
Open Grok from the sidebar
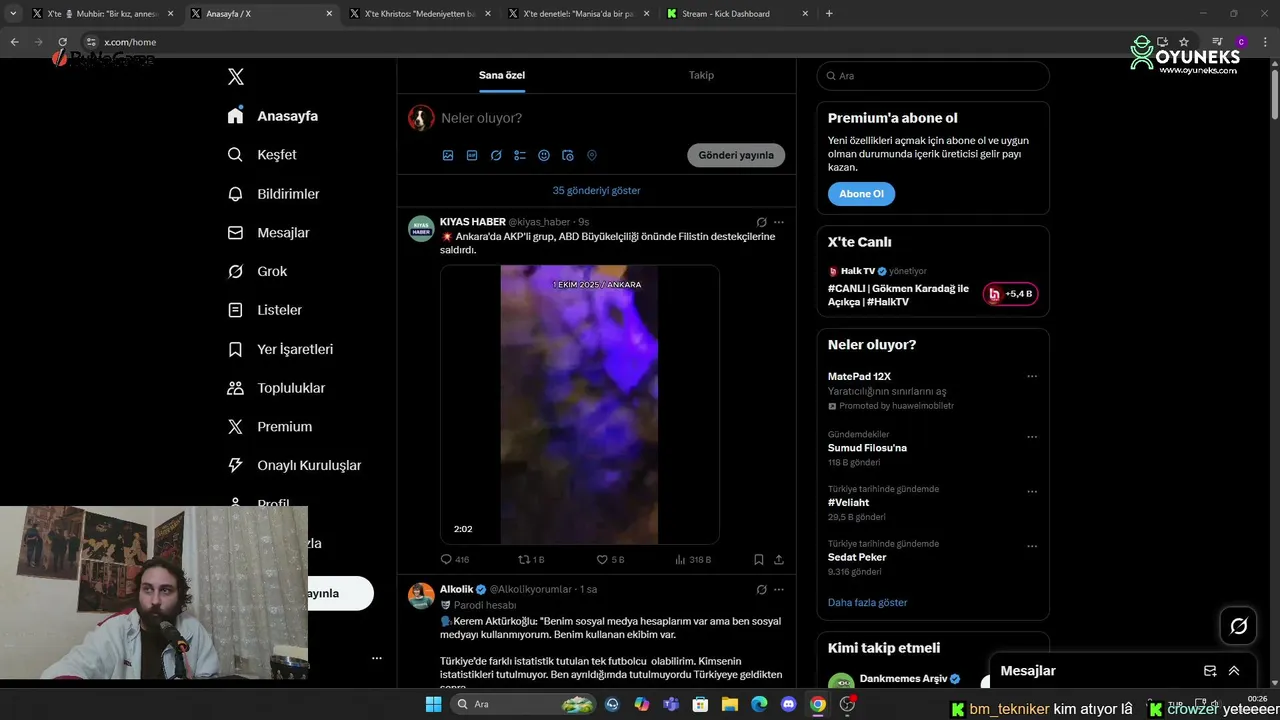pos(257,271)
